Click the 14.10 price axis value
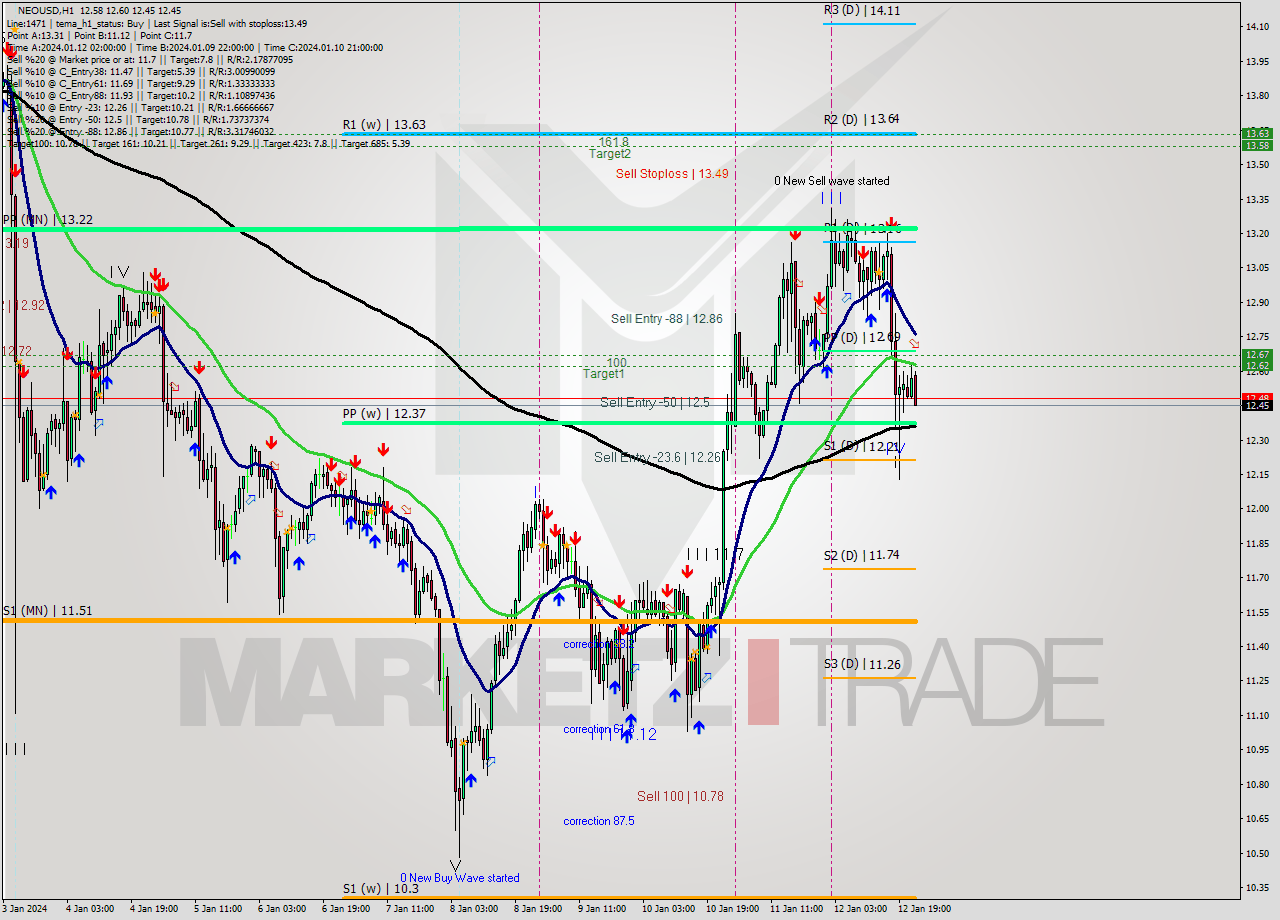The image size is (1280, 920). pyautogui.click(x=1257, y=27)
